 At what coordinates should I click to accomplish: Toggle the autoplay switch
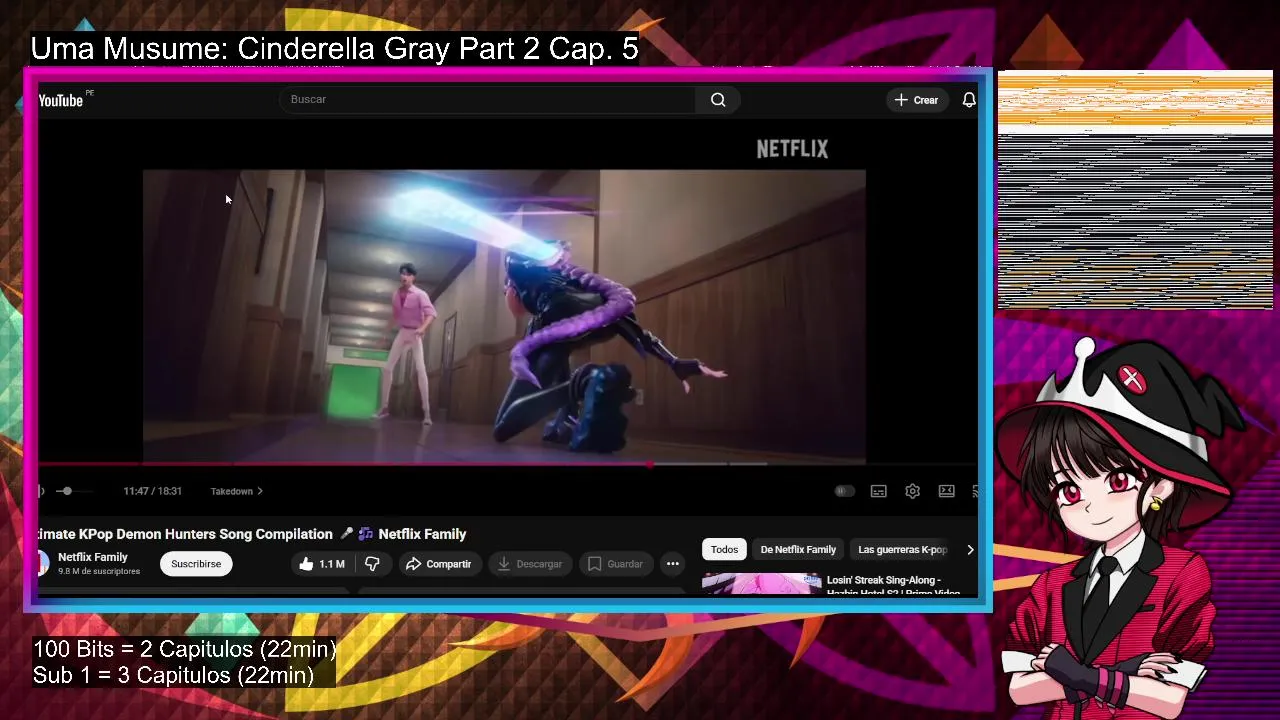pyautogui.click(x=845, y=491)
